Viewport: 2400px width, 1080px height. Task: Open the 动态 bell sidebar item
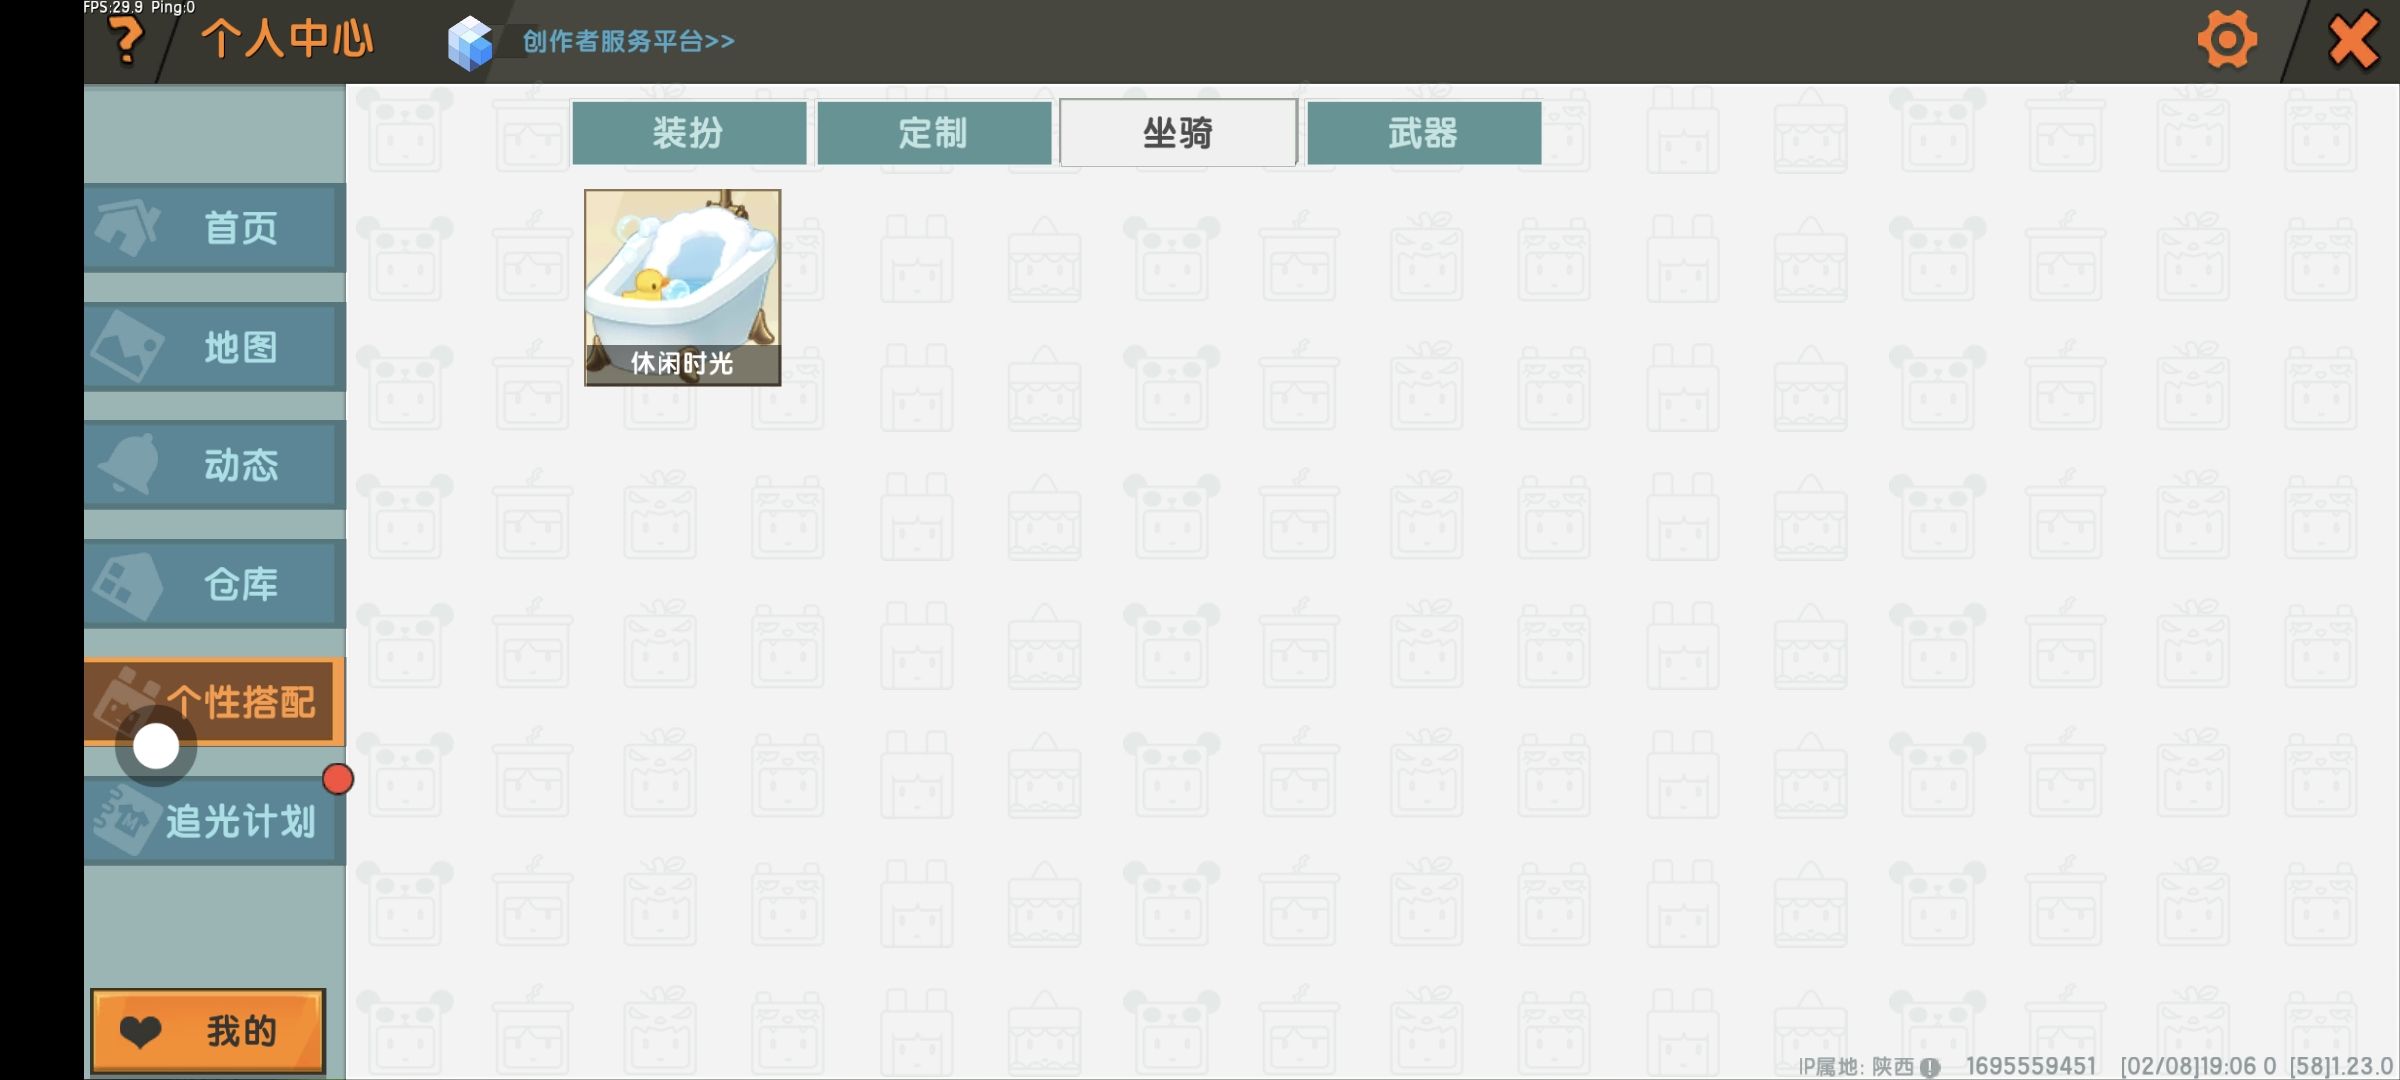click(215, 465)
